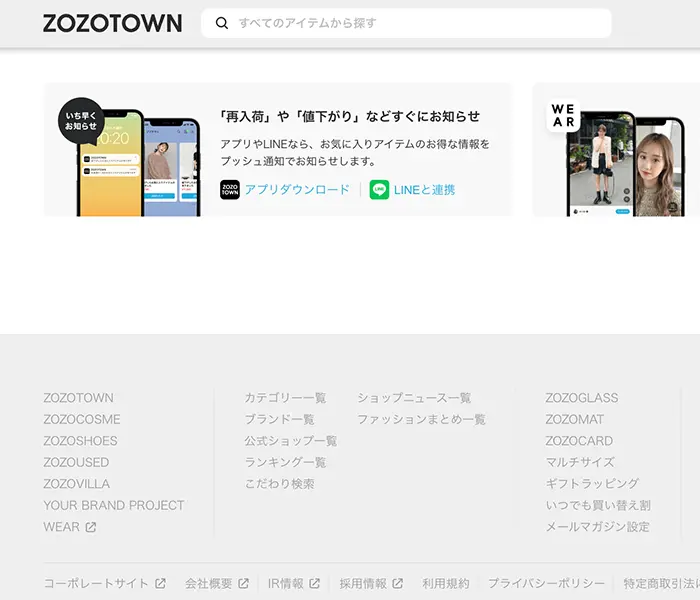Image resolution: width=700 pixels, height=600 pixels.
Task: Open 採用情報 link
Action: [363, 583]
